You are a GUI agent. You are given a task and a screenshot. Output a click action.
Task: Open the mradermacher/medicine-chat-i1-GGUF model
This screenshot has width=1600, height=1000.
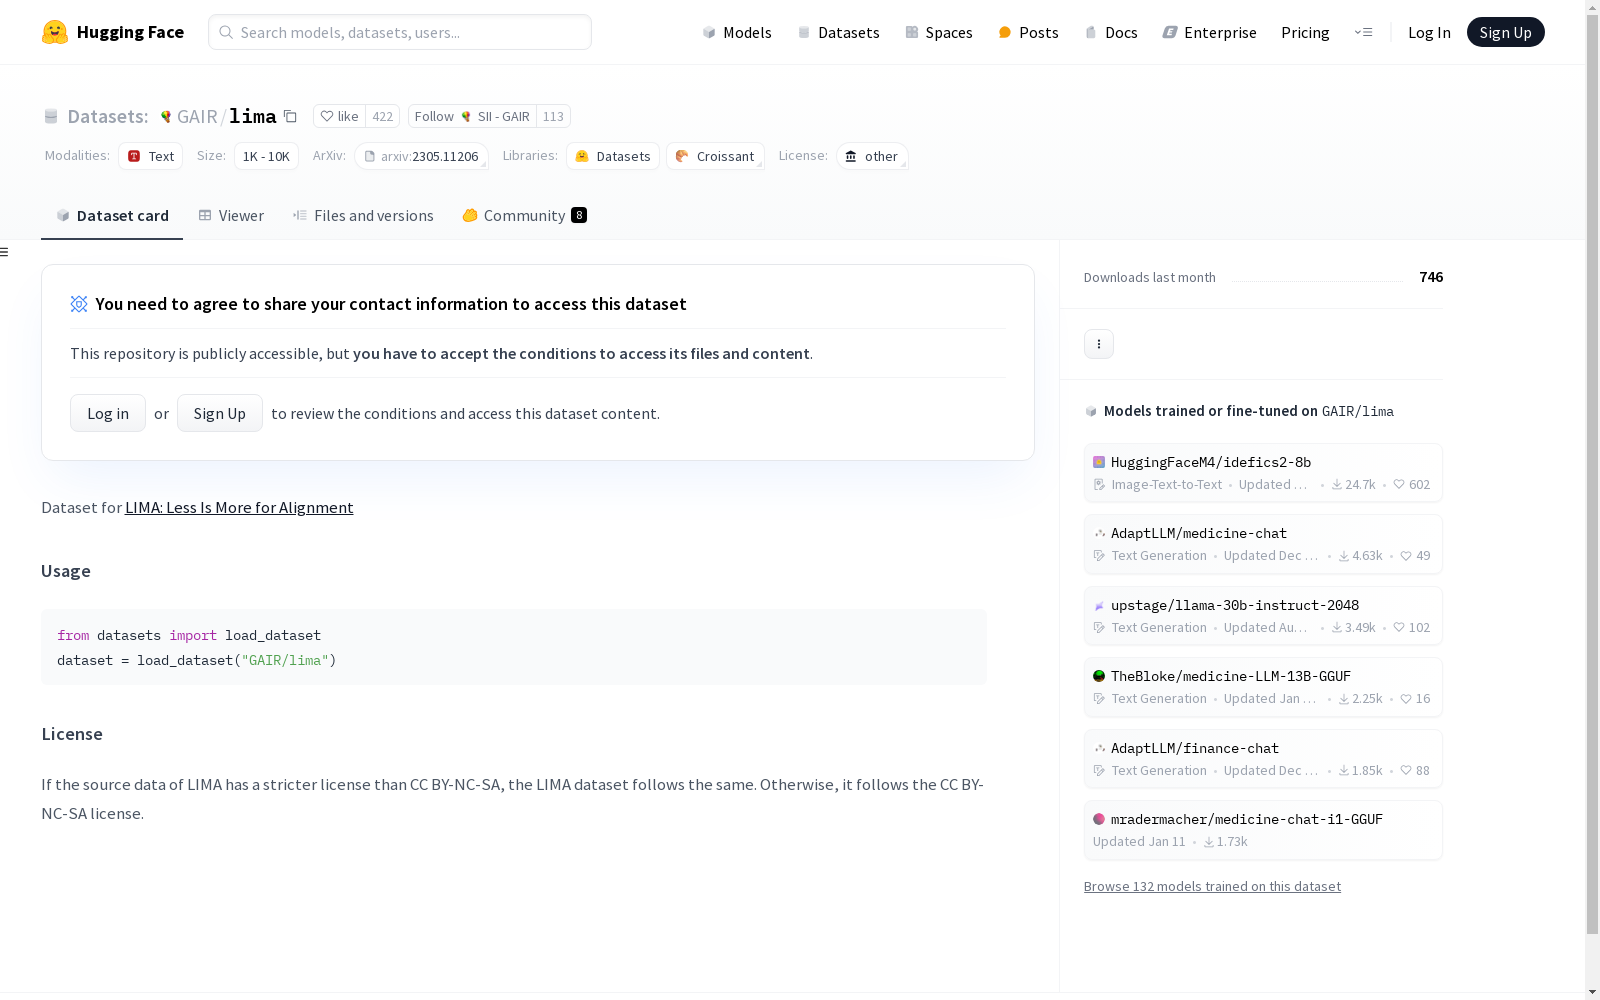tap(1263, 830)
